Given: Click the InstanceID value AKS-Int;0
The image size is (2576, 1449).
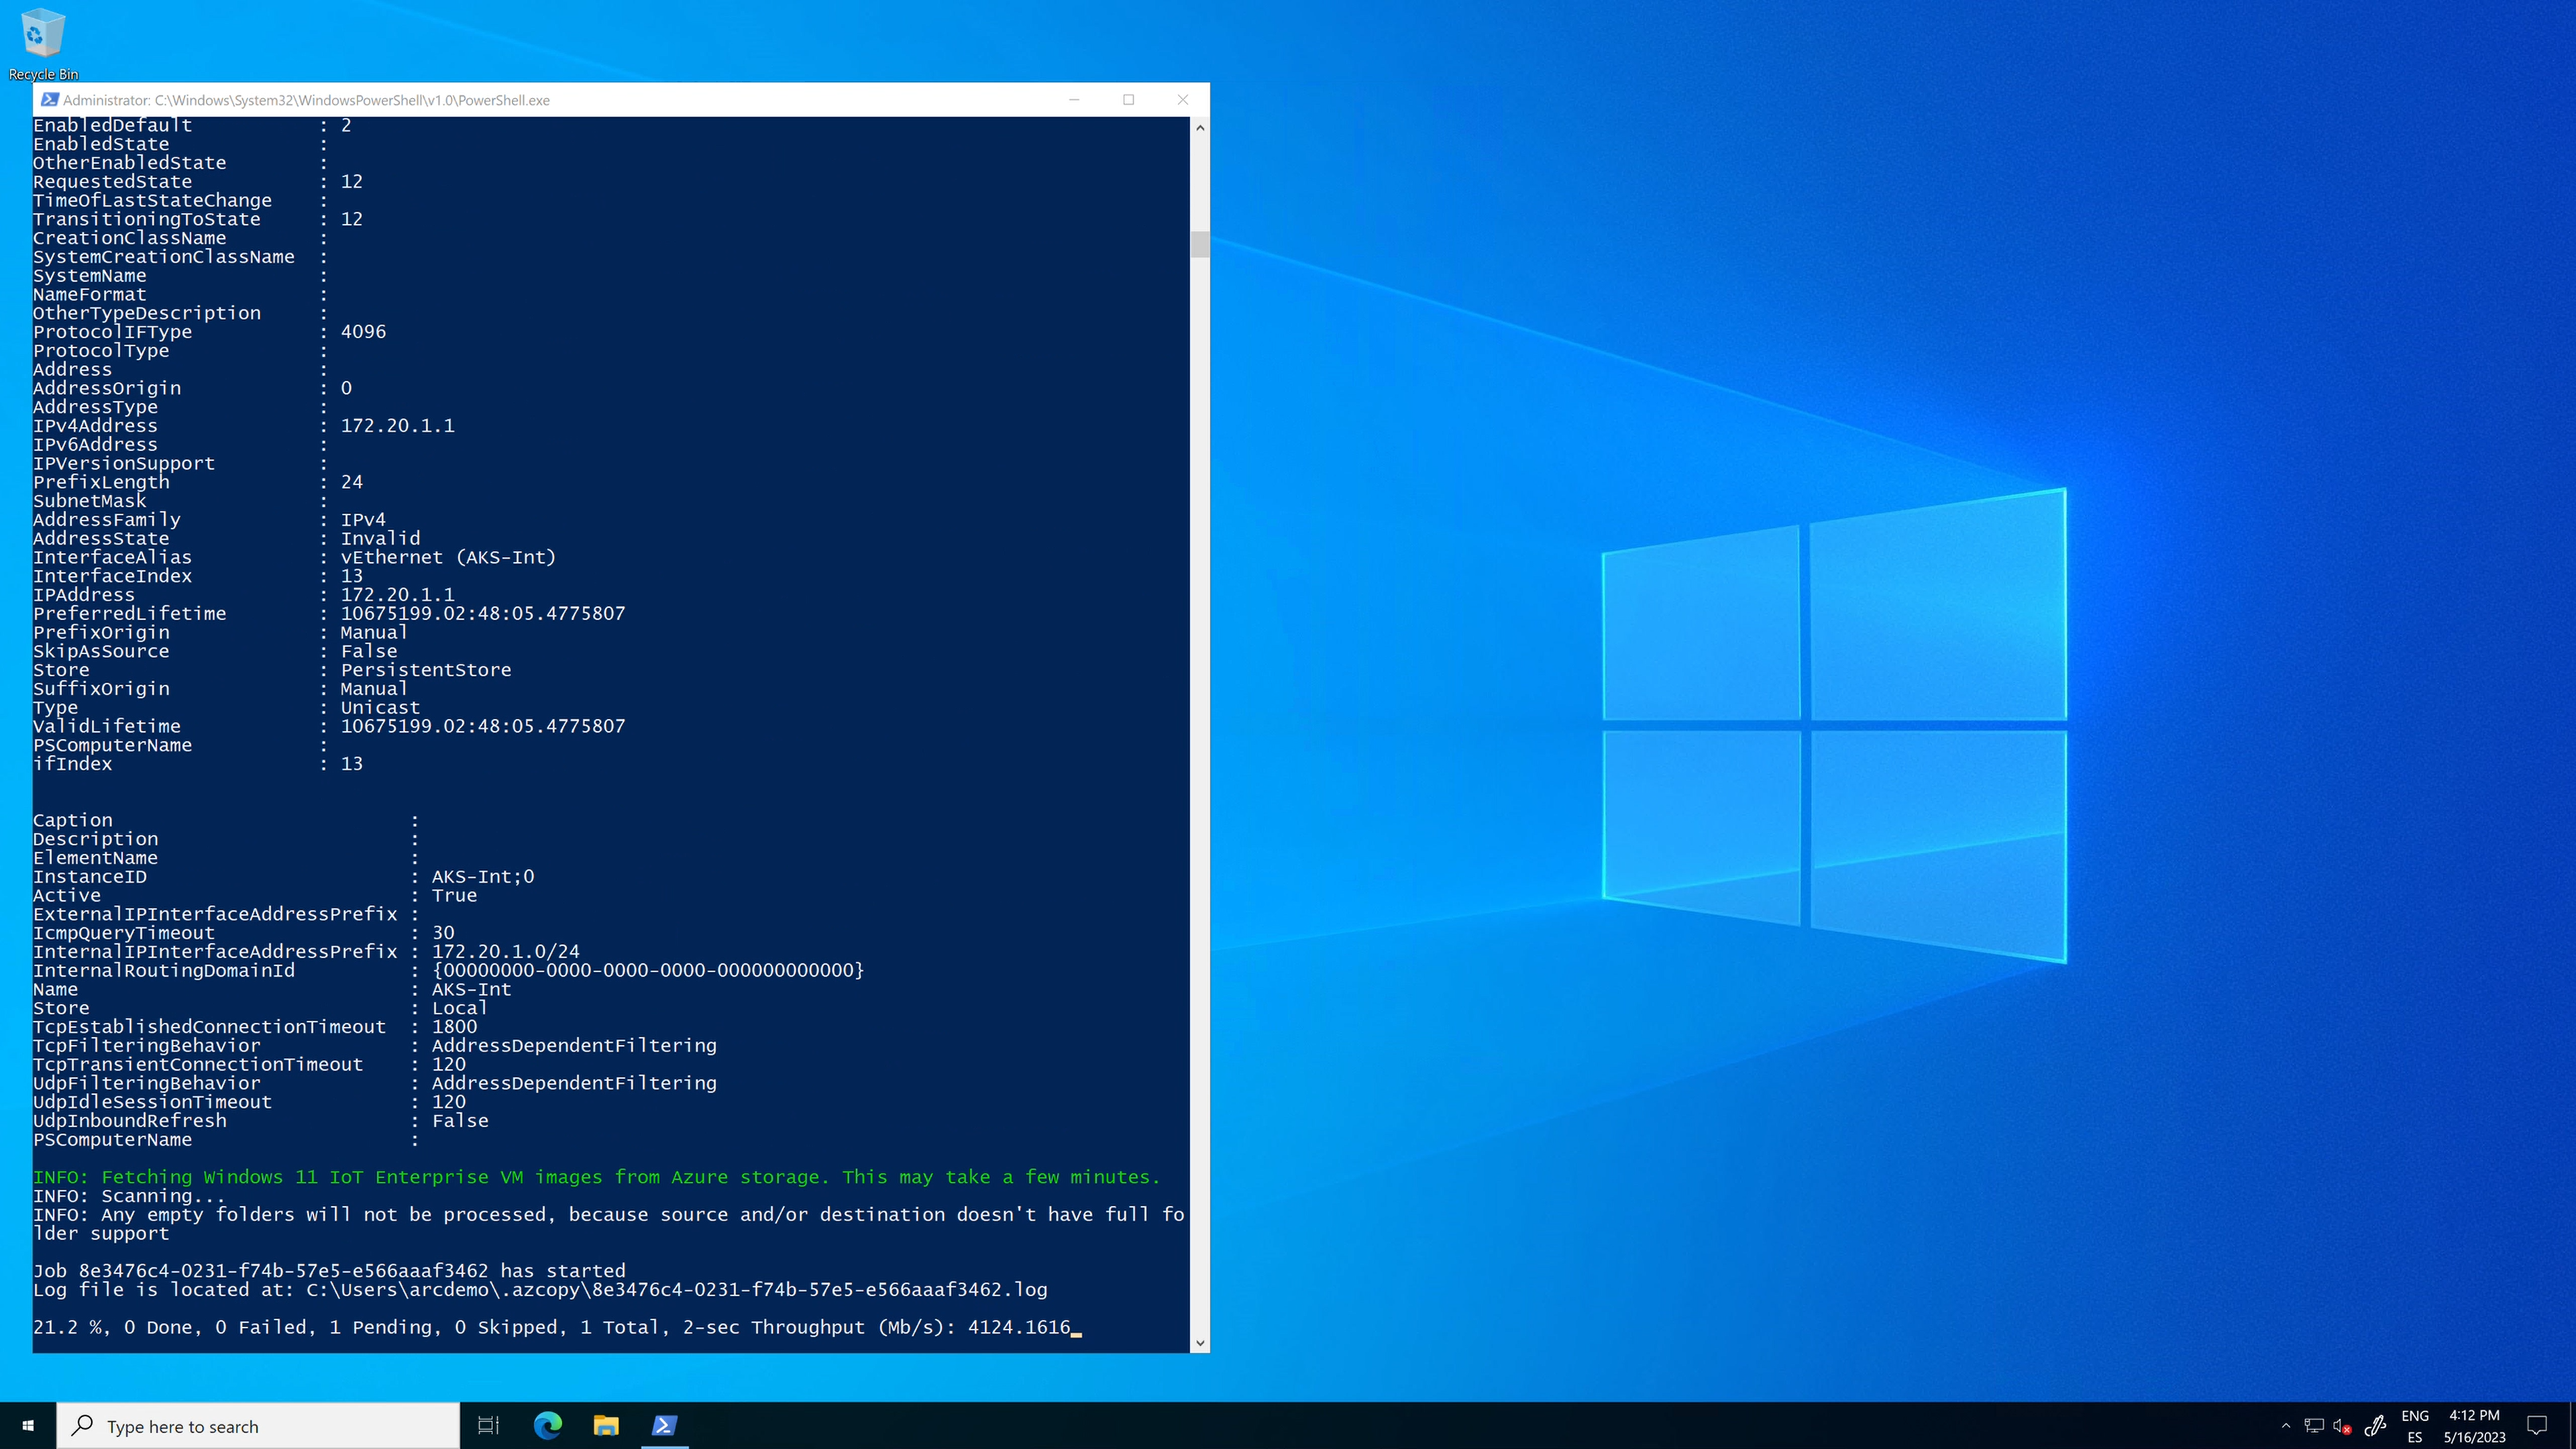Looking at the screenshot, I should pos(483,877).
